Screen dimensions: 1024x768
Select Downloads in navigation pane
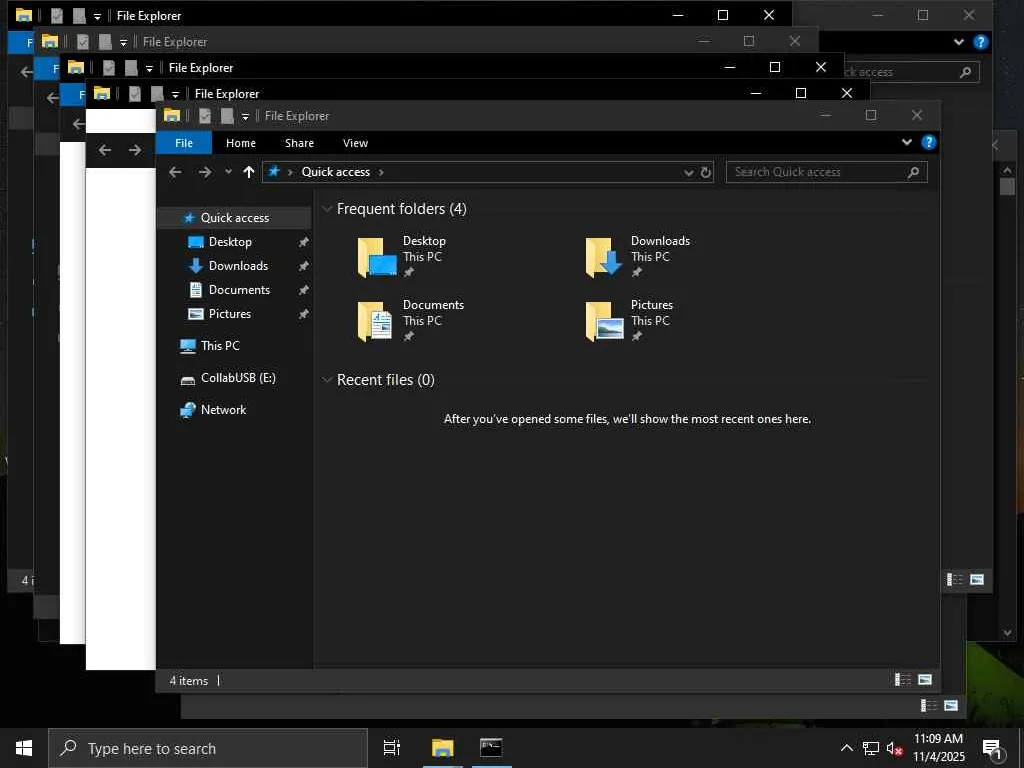[238, 266]
